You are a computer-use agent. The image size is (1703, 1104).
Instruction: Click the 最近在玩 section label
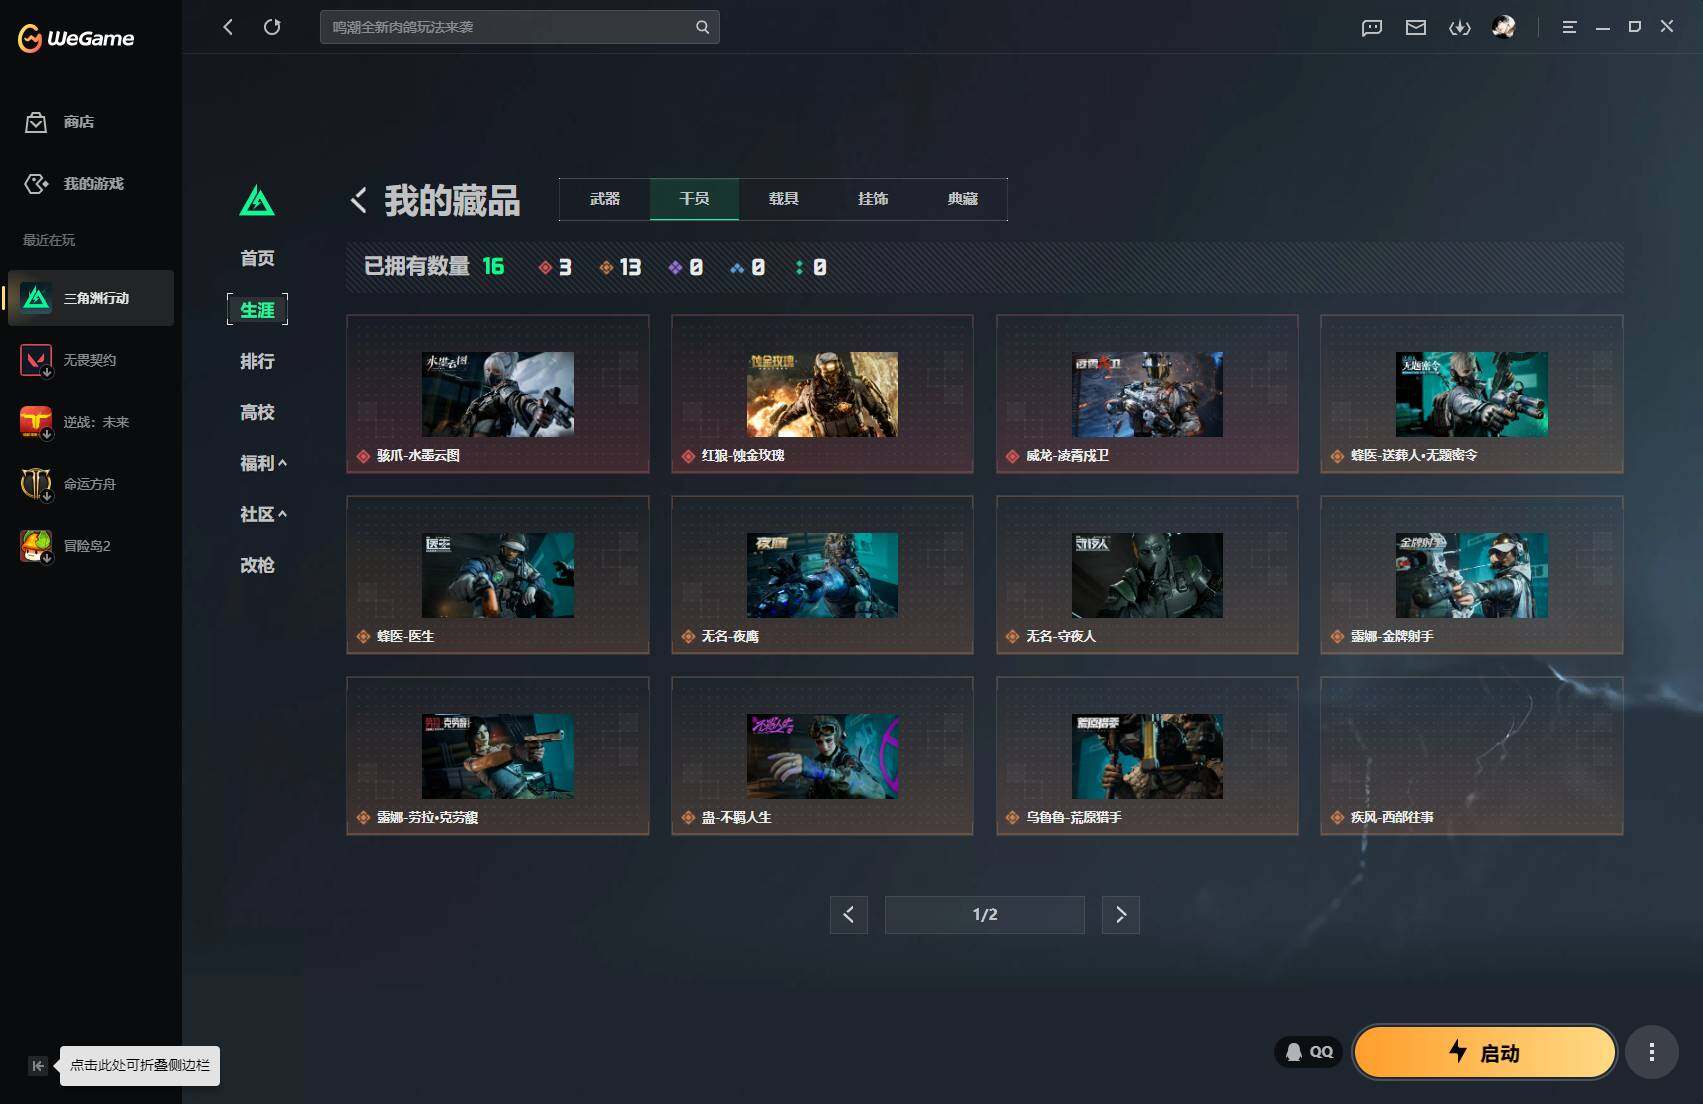point(49,240)
